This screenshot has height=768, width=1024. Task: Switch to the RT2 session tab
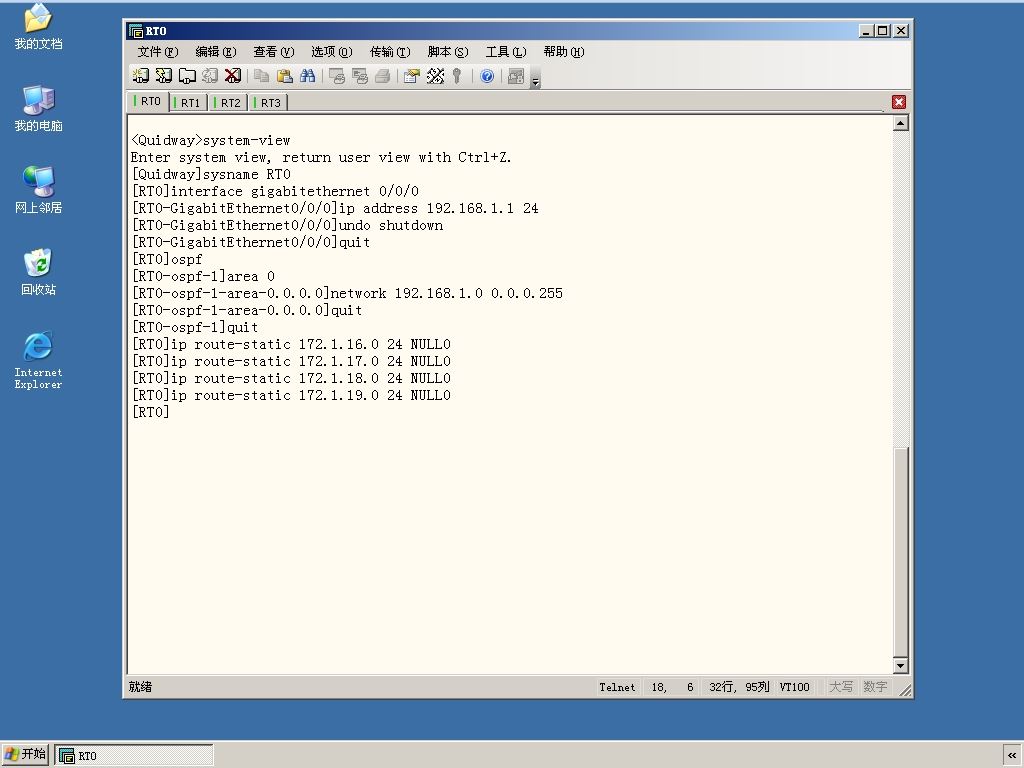pyautogui.click(x=229, y=103)
